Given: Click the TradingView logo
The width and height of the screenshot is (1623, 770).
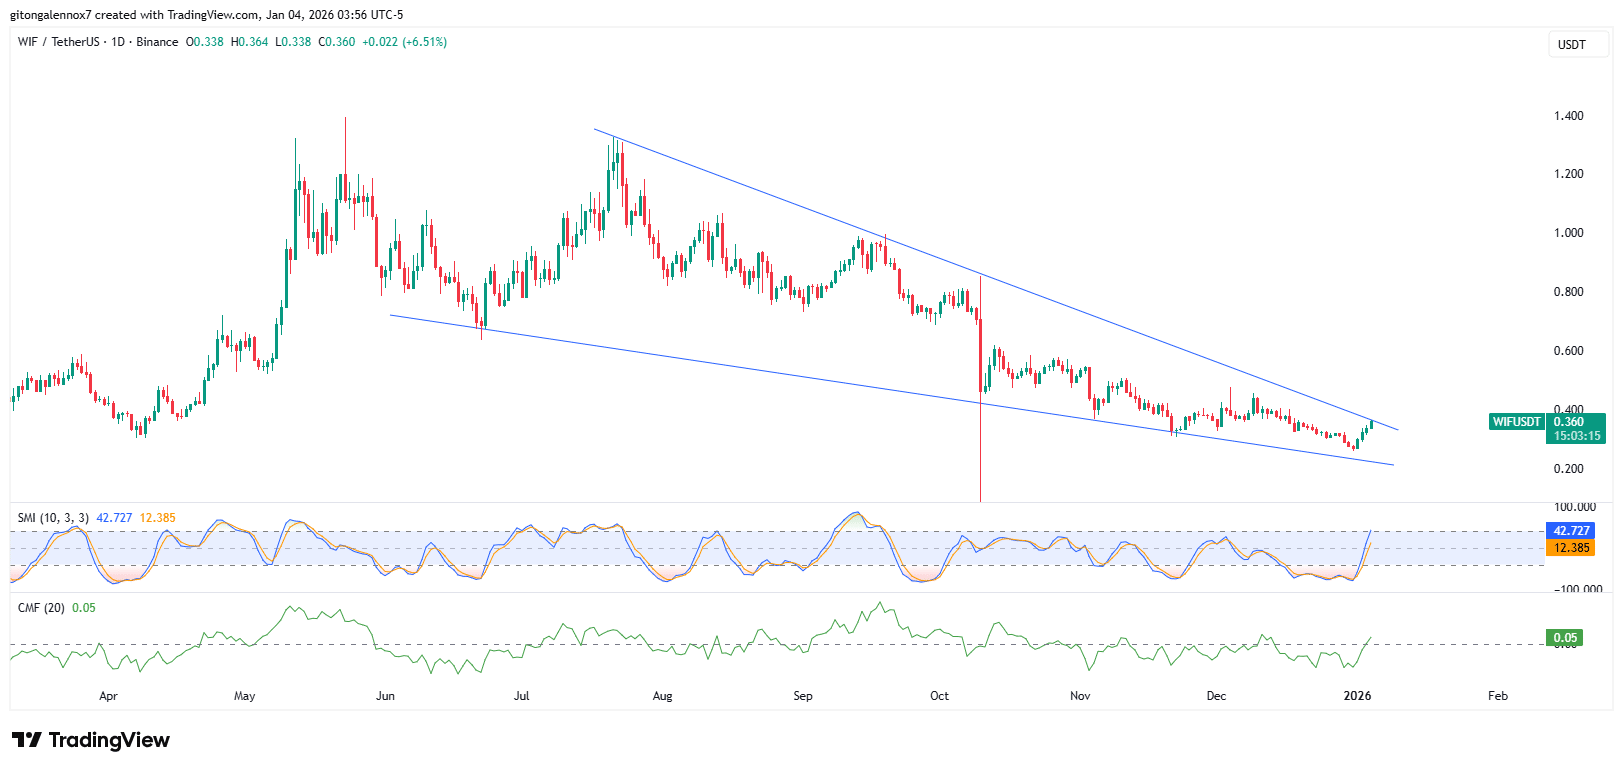Looking at the screenshot, I should pyautogui.click(x=91, y=740).
